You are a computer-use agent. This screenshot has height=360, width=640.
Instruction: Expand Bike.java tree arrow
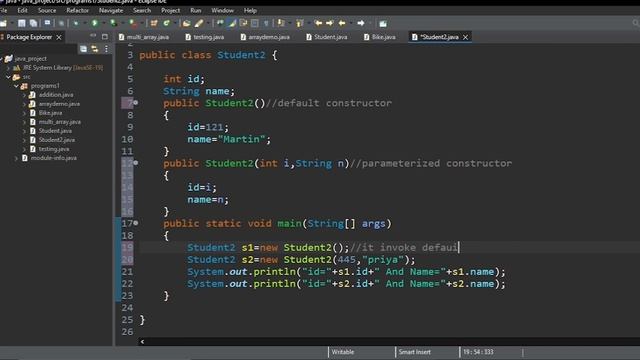pos(24,113)
